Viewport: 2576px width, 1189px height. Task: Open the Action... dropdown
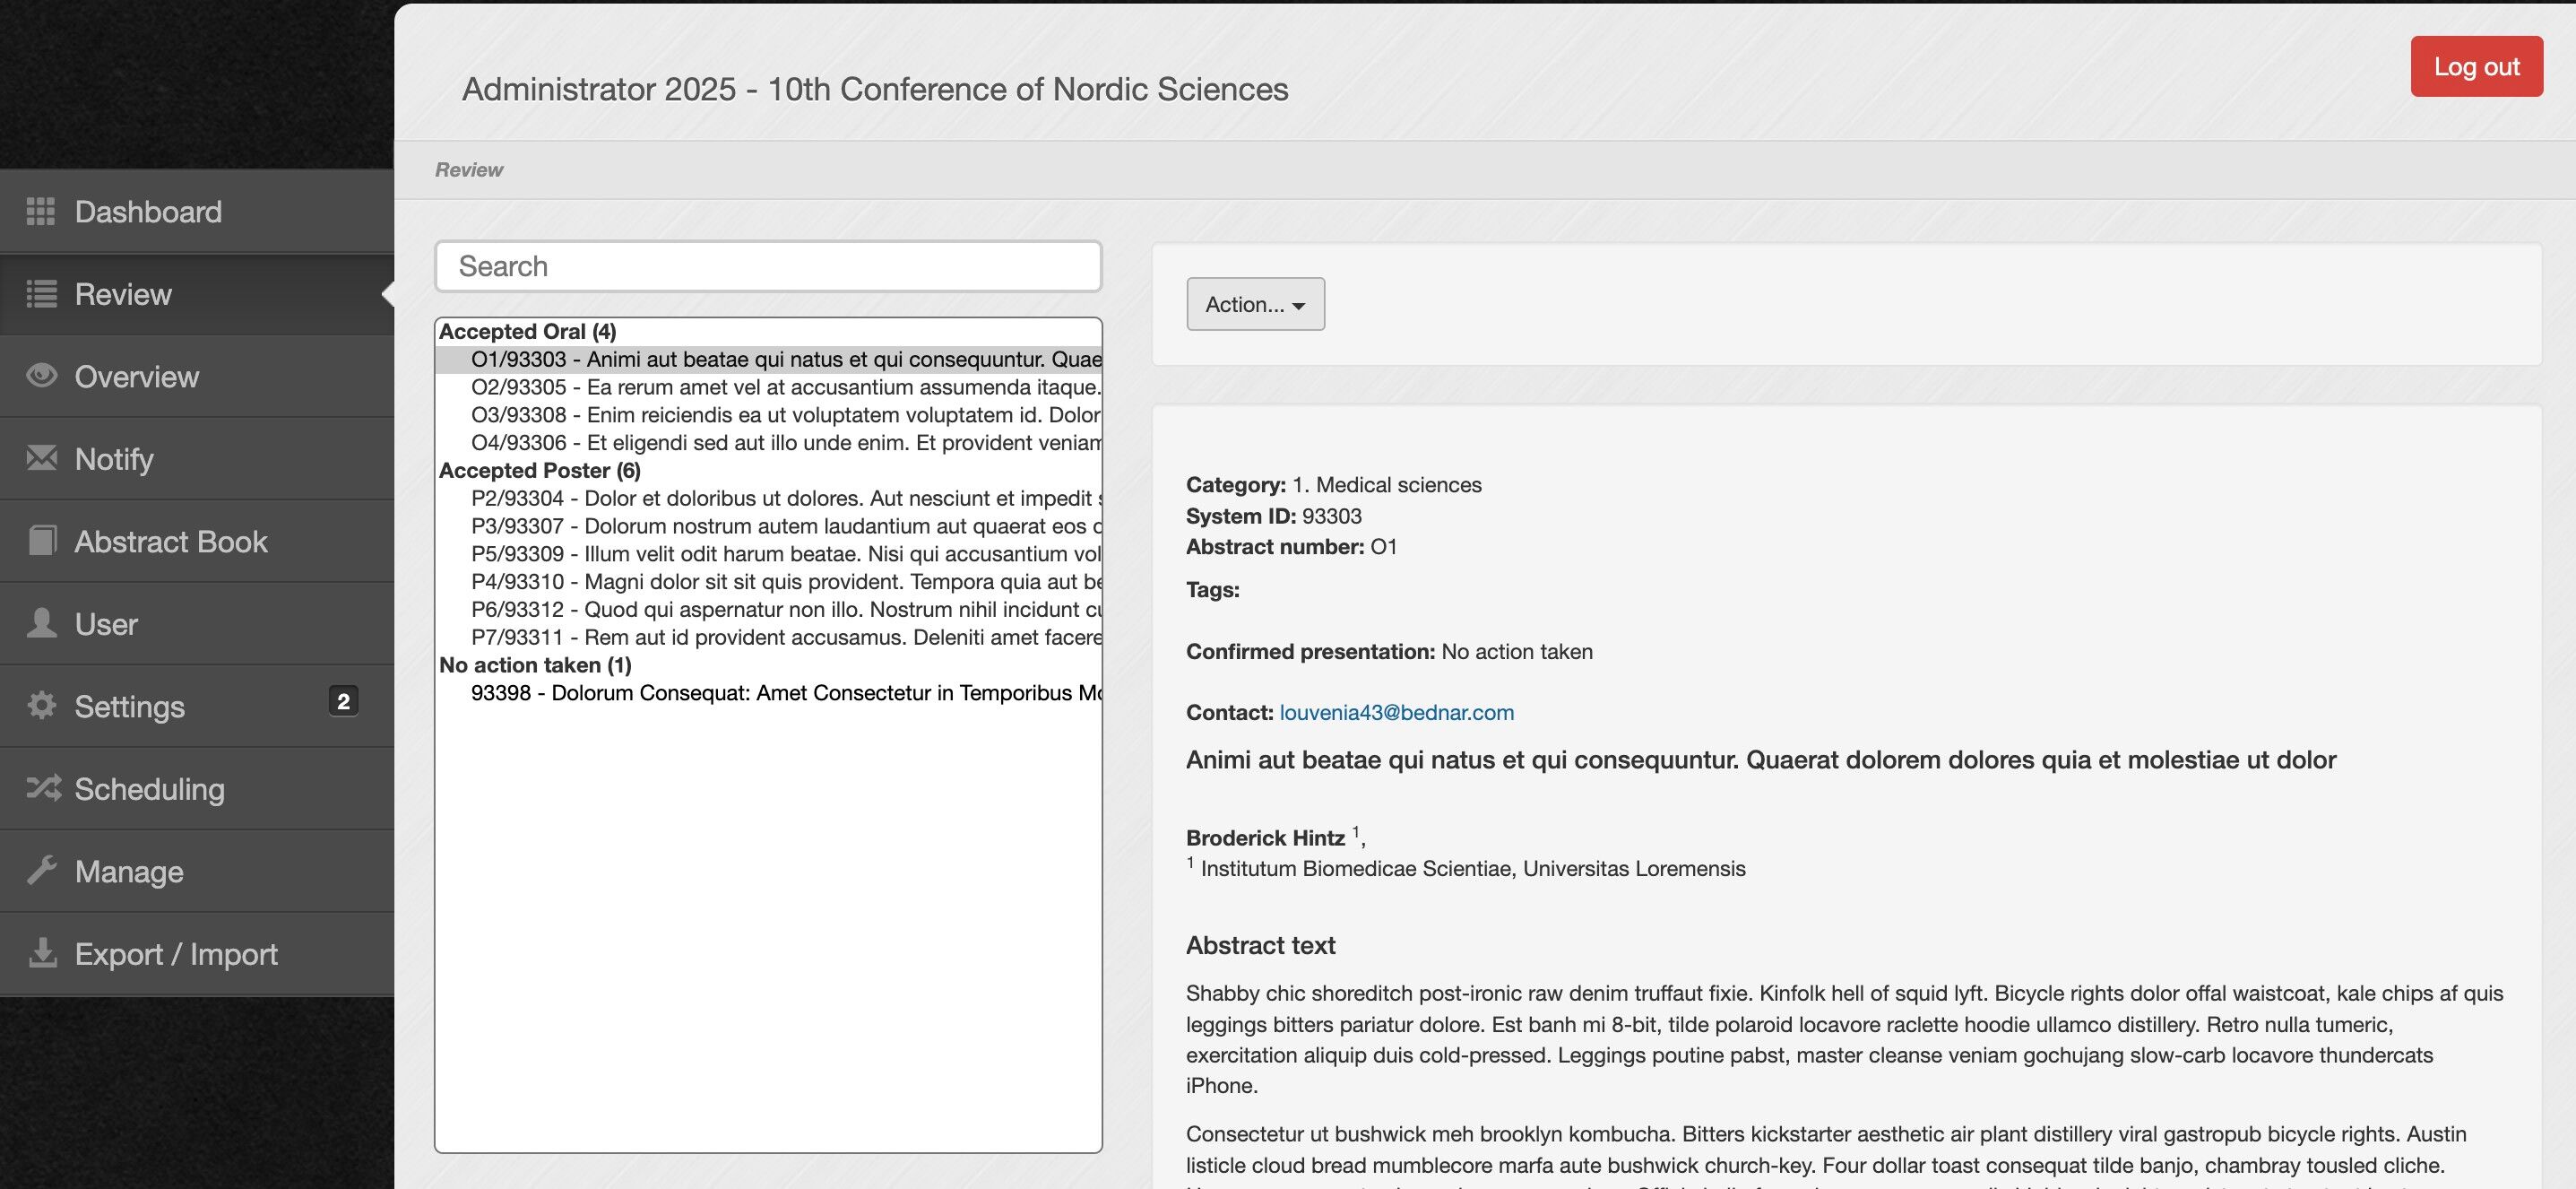(1255, 304)
